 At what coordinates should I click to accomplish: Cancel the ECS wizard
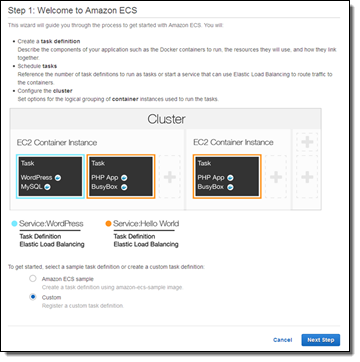tap(283, 340)
